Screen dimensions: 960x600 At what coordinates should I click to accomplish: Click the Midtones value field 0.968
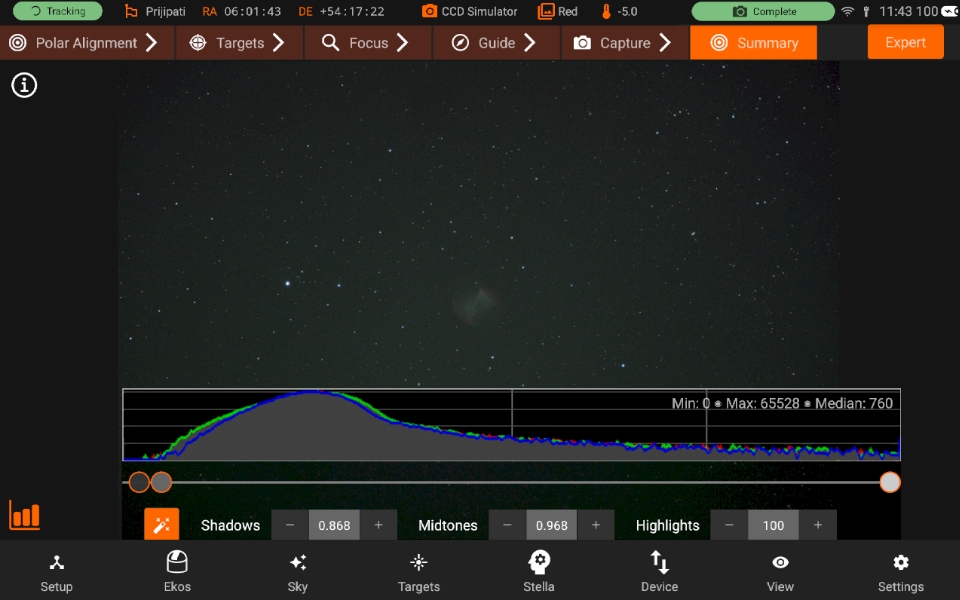552,525
